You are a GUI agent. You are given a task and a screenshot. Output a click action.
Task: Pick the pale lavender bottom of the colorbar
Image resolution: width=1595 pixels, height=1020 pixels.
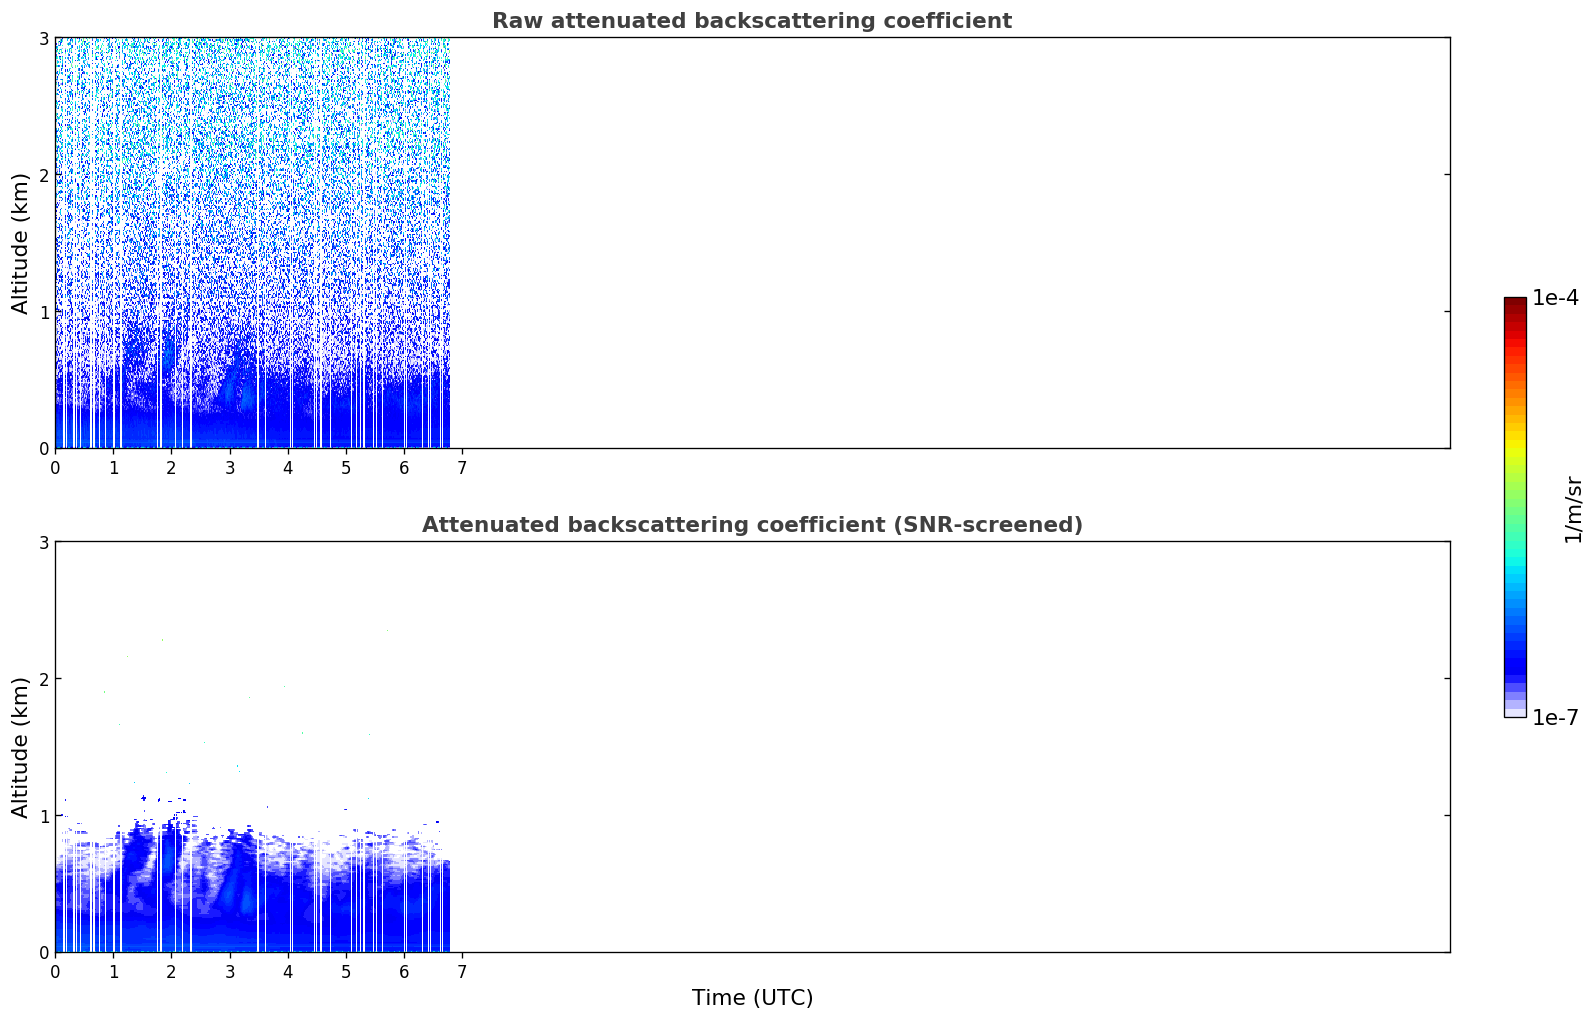pos(1514,710)
